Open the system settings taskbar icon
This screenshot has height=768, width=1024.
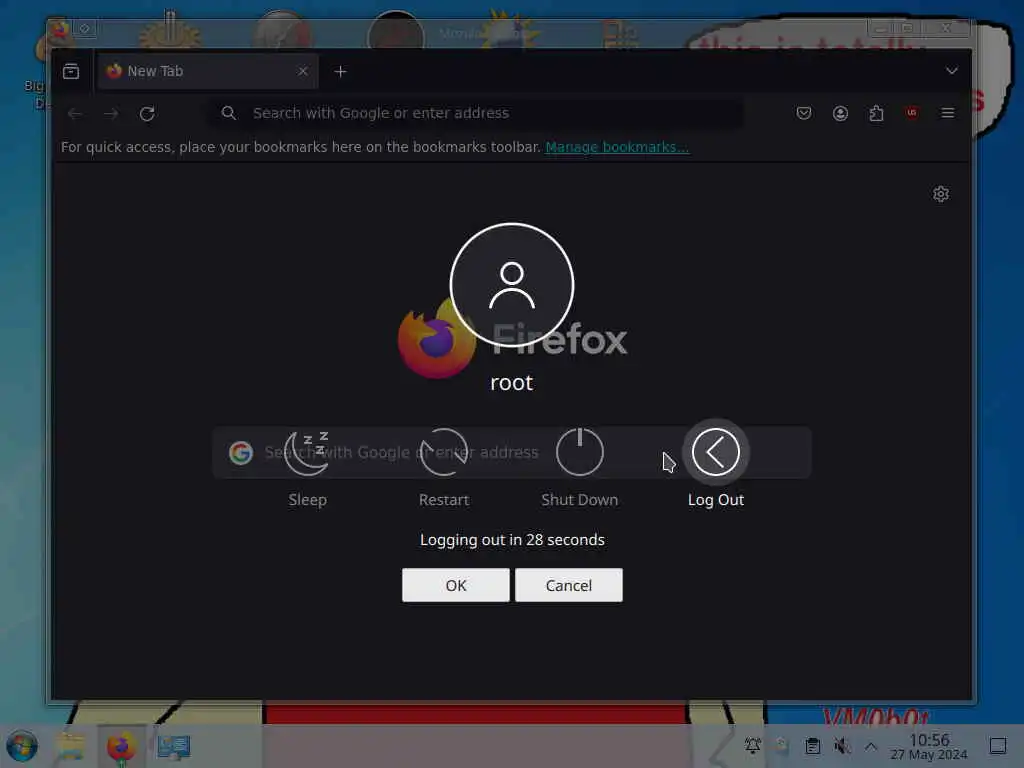(x=174, y=746)
